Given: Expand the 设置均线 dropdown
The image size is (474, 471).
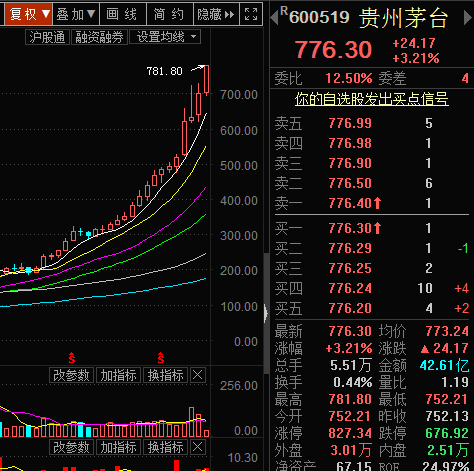Looking at the screenshot, I should click(x=165, y=37).
